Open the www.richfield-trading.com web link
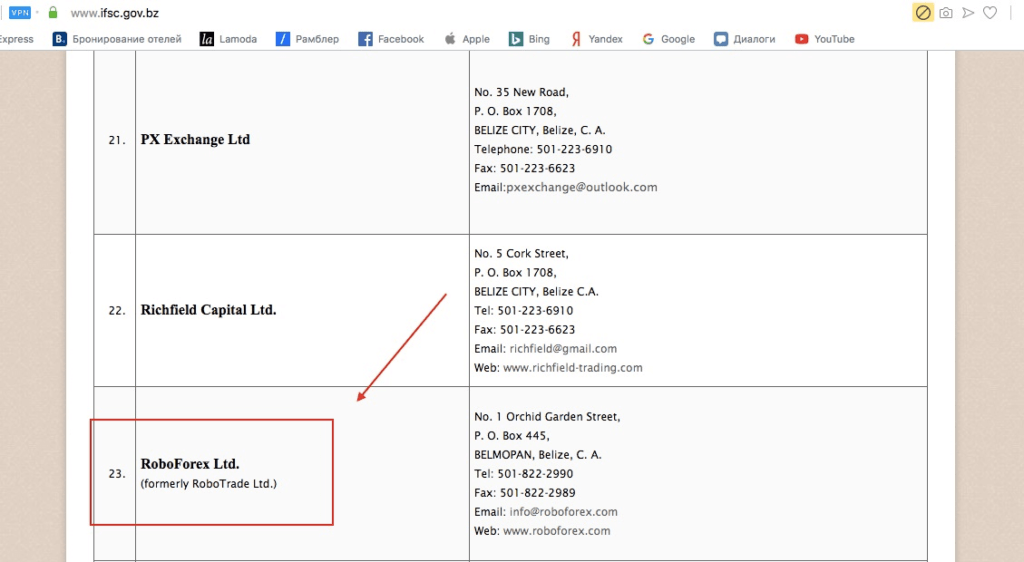 (x=572, y=368)
